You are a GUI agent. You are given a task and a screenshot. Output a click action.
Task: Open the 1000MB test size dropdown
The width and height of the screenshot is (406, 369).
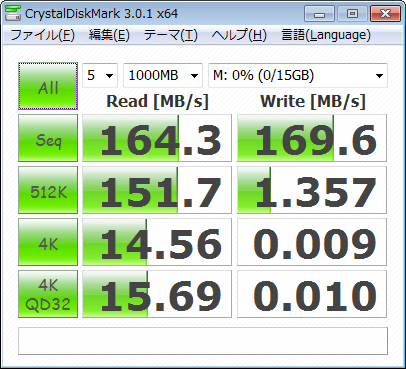coord(163,75)
